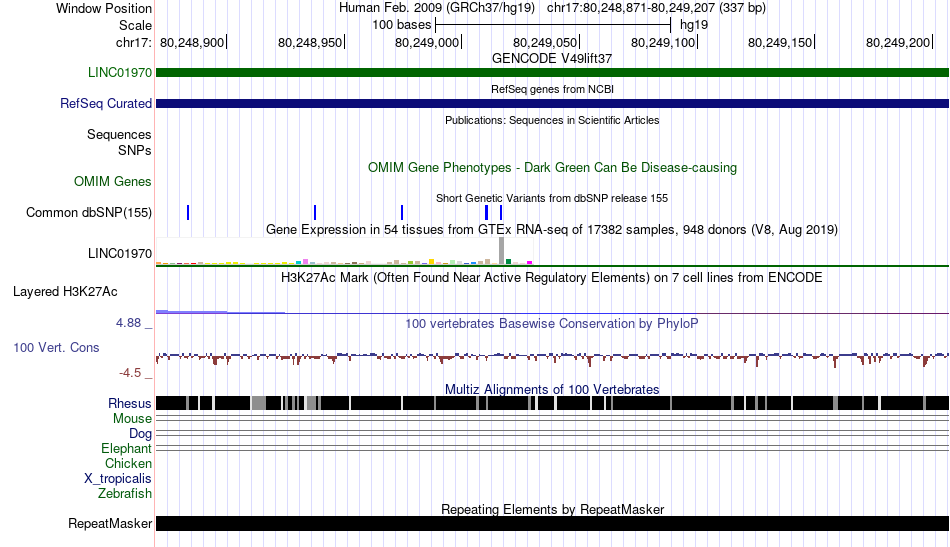Click the 80,249,200 ruler position label
The height and width of the screenshot is (547, 950).
[x=898, y=42]
